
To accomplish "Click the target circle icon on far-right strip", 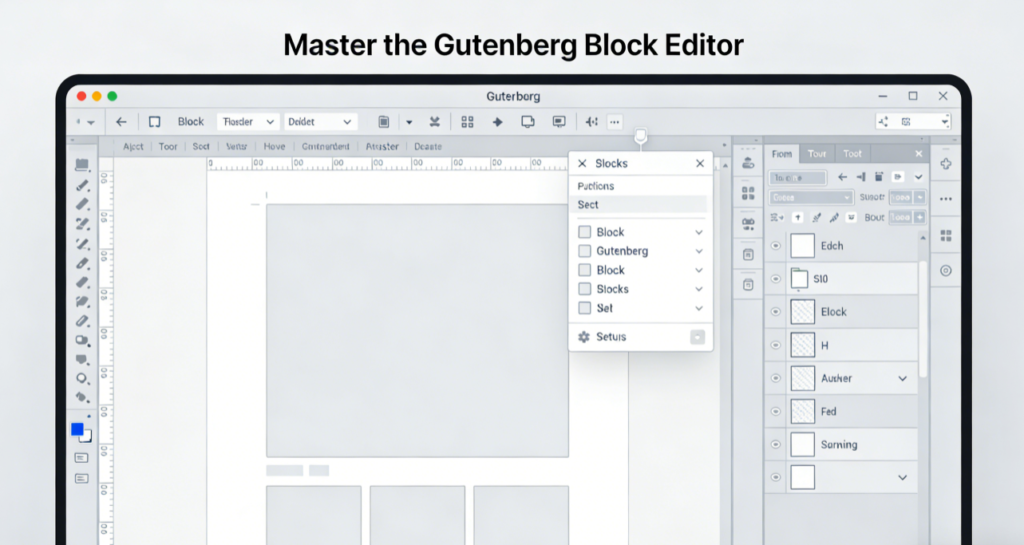I will [945, 271].
